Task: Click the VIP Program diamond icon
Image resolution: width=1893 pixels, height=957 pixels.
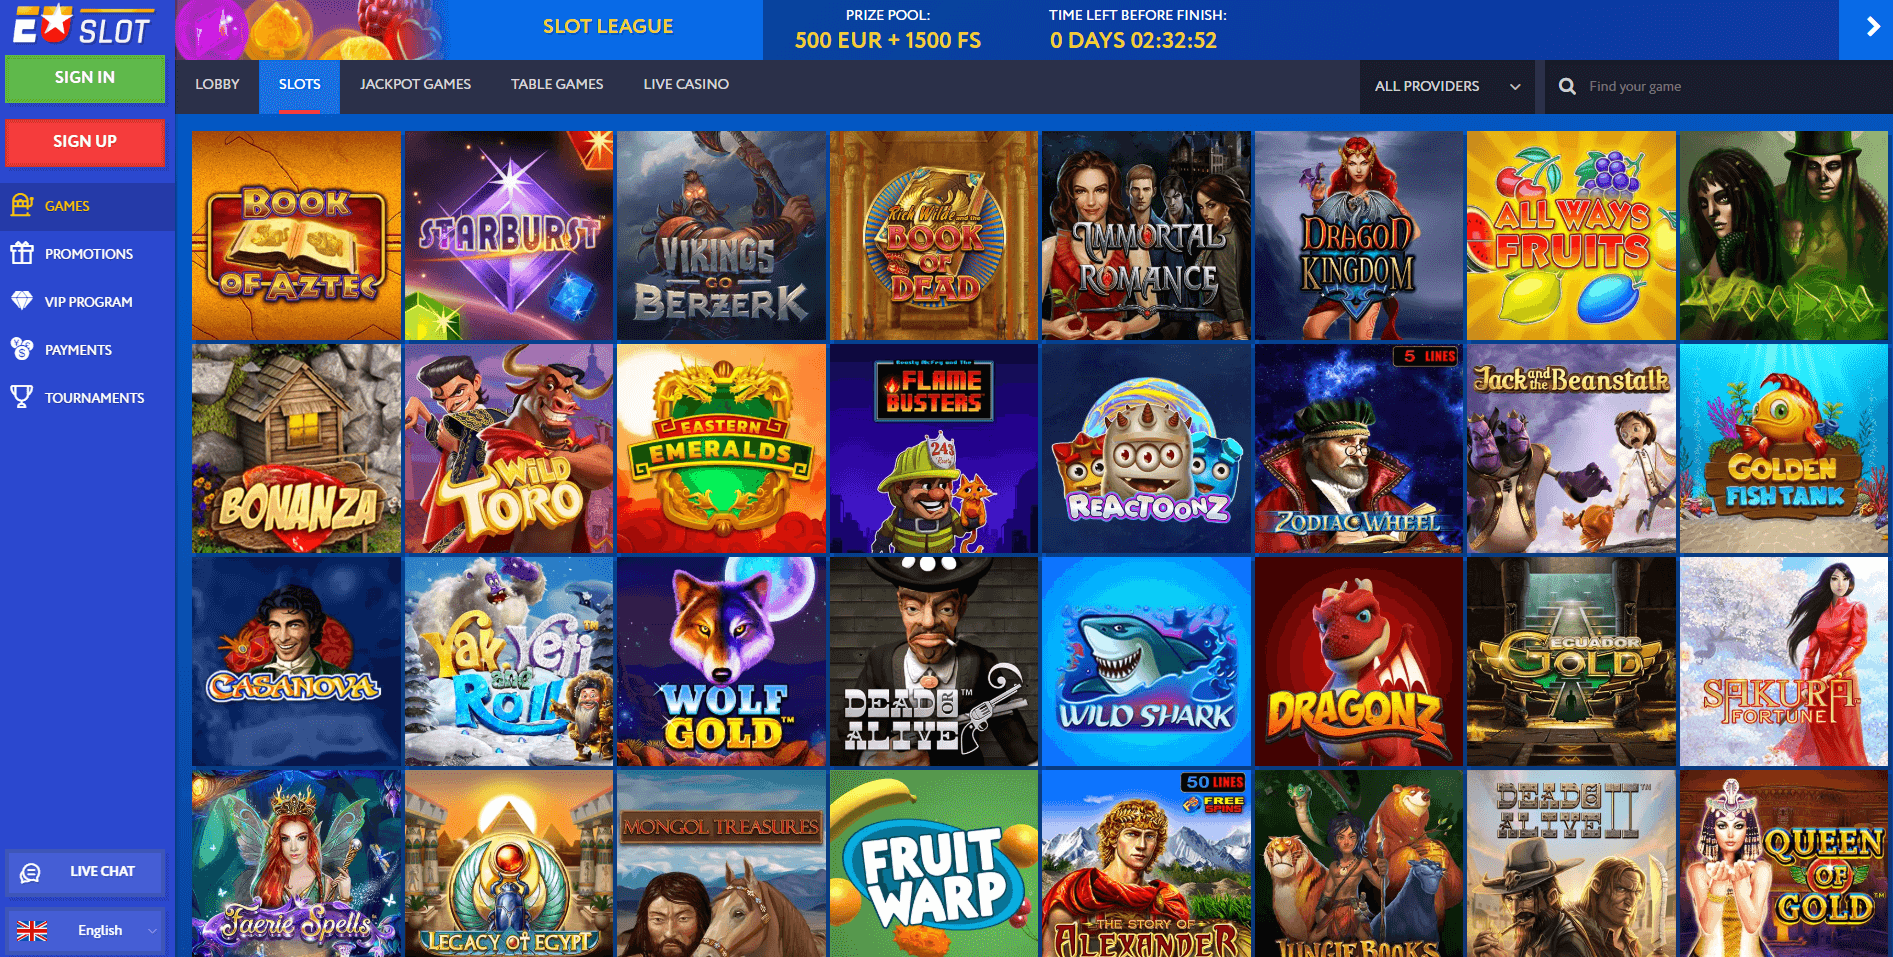Action: (x=22, y=301)
